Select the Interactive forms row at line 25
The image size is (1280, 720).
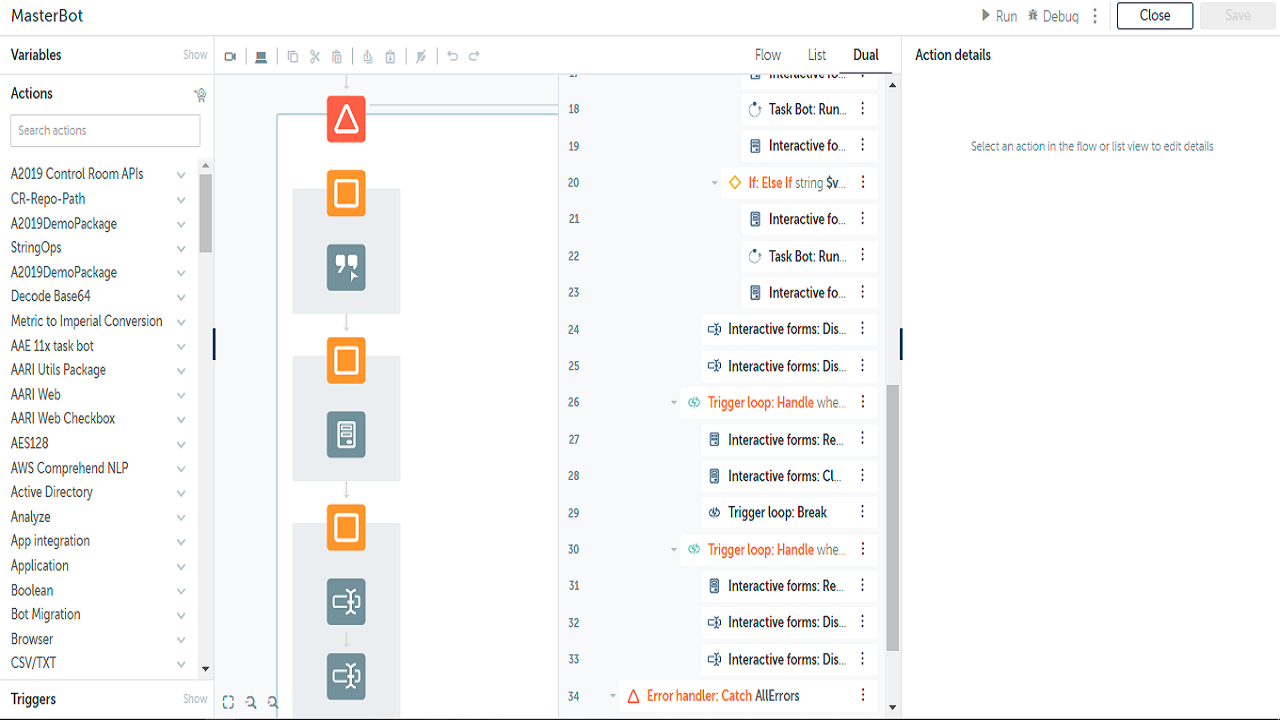(790, 366)
